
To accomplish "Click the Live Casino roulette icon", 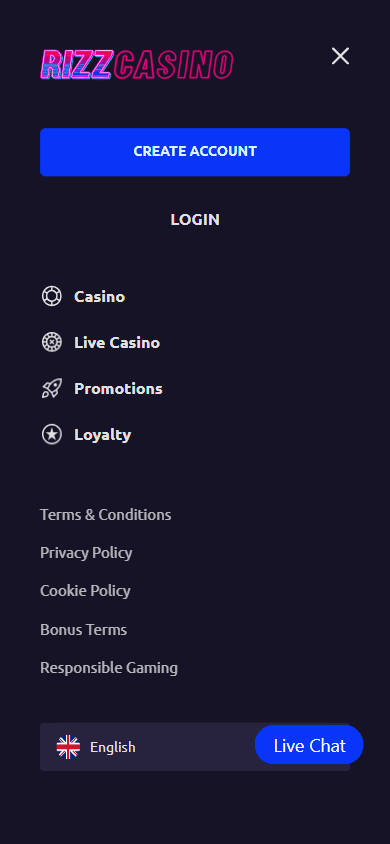I will pos(52,342).
